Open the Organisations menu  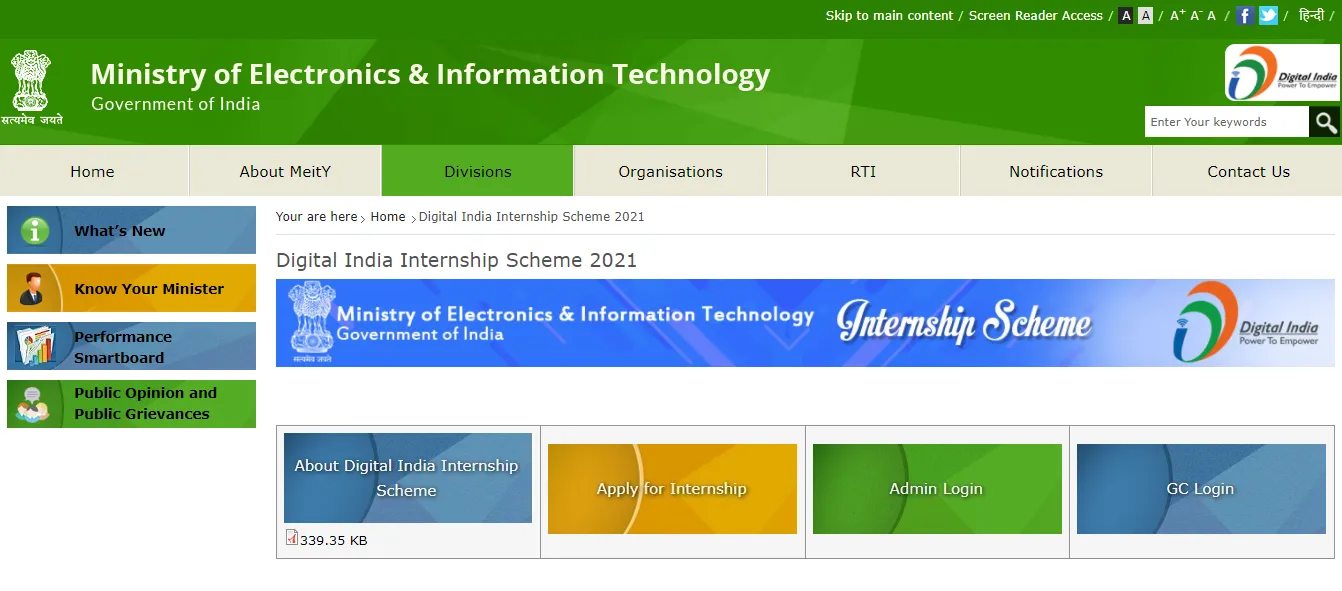coord(670,171)
